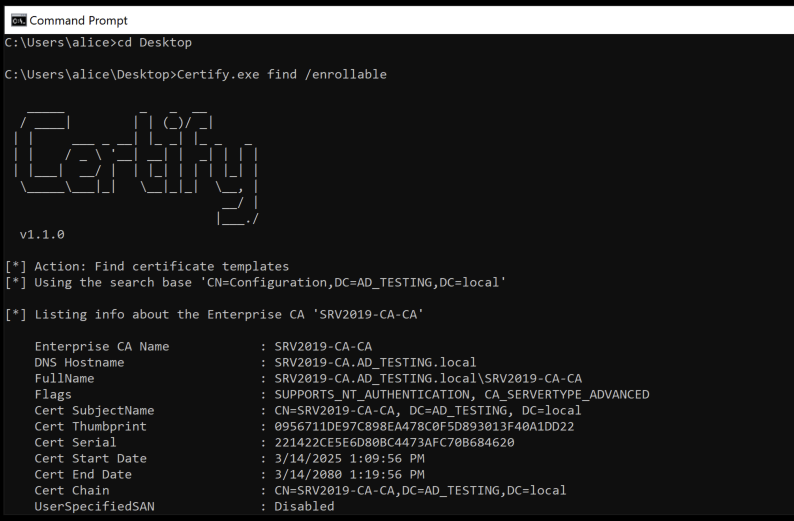The width and height of the screenshot is (794, 521).
Task: Click the UserSpecifiedSAN value 'Disabled'
Action: [x=304, y=507]
